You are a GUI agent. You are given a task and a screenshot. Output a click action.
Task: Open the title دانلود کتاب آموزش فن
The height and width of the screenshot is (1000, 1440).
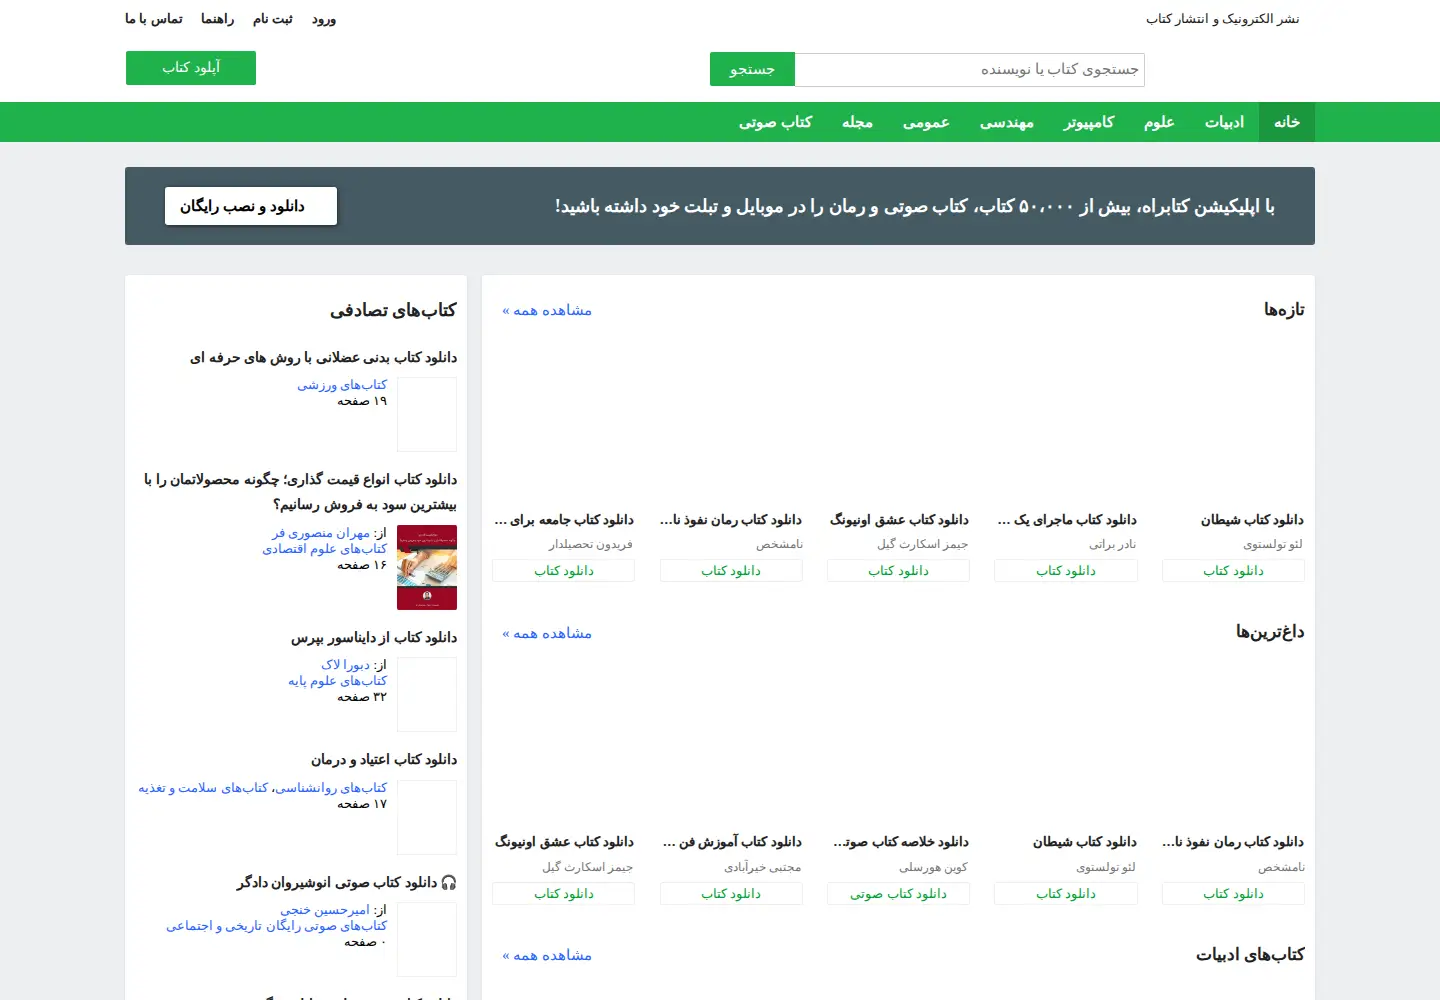(x=732, y=842)
